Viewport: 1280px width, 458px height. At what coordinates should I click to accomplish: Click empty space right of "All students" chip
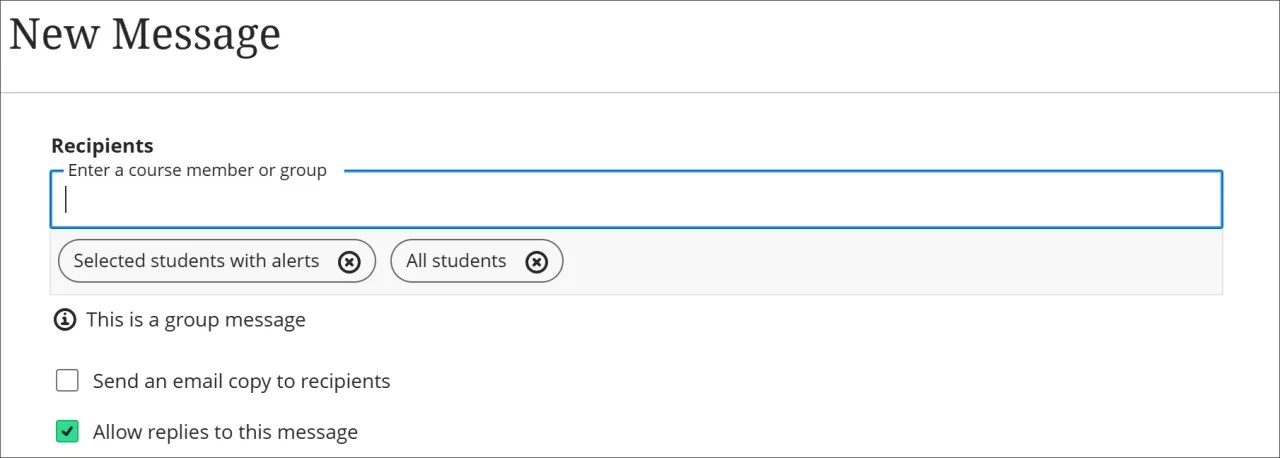(x=890, y=261)
